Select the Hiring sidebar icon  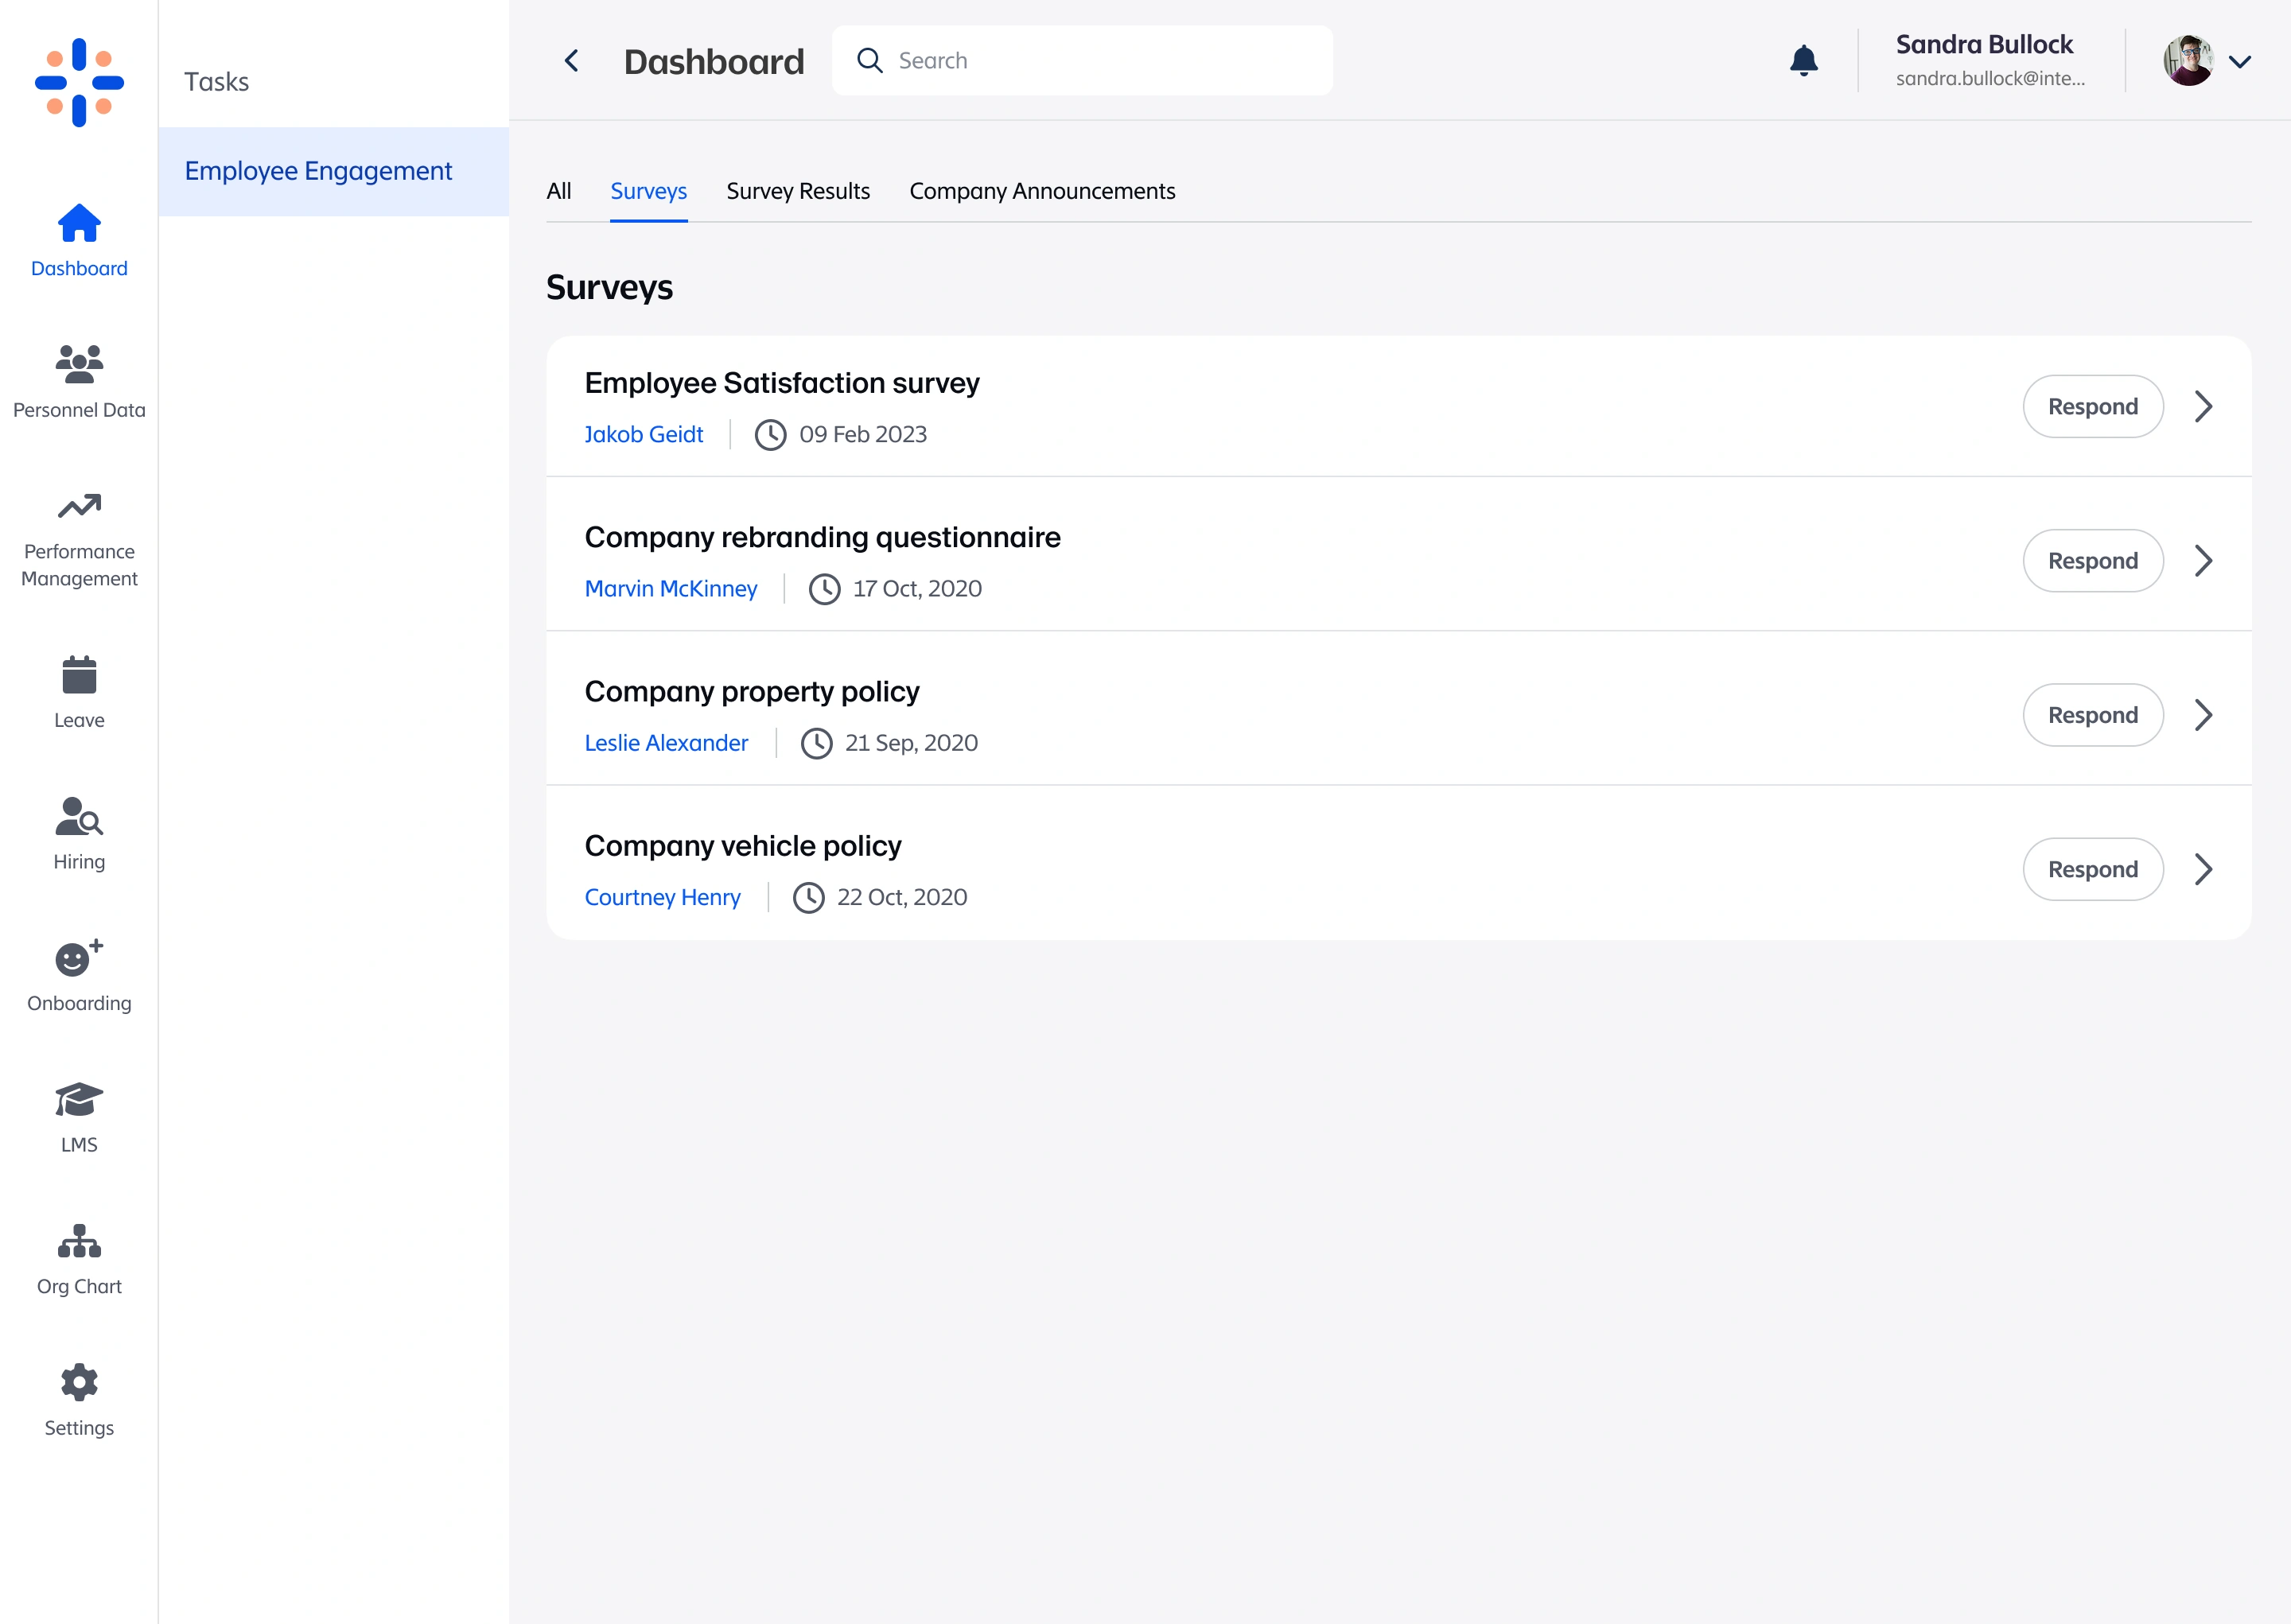tap(79, 833)
